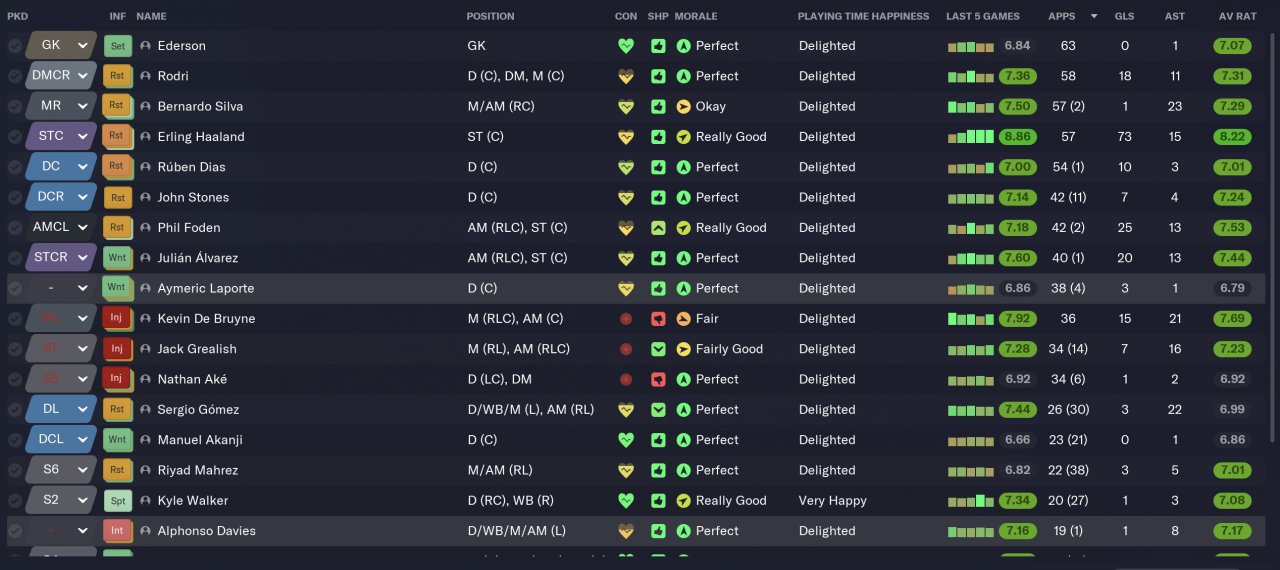Click Julián Álvarez's Wnt wanted badge
Viewport: 1280px width, 570px height.
click(x=117, y=258)
